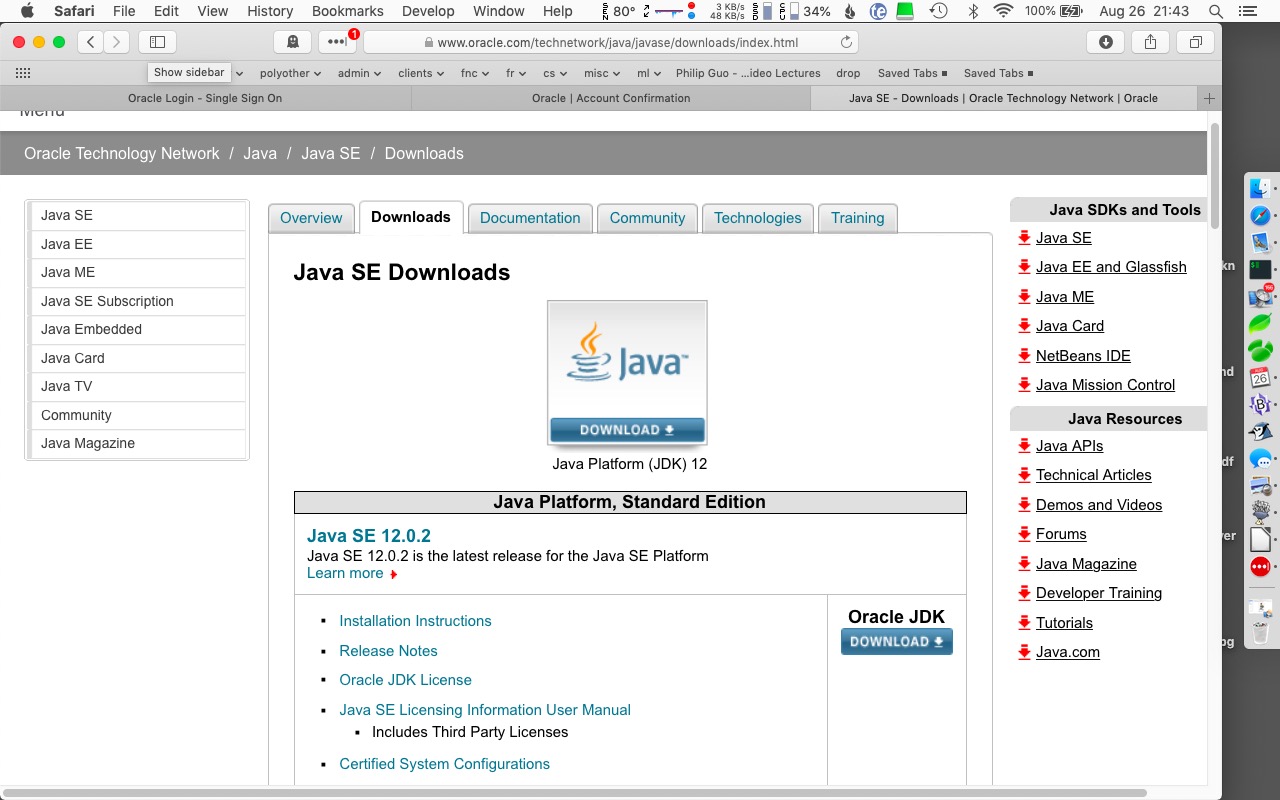1280x800 pixels.
Task: Show all tabs overview
Action: pyautogui.click(x=1195, y=42)
